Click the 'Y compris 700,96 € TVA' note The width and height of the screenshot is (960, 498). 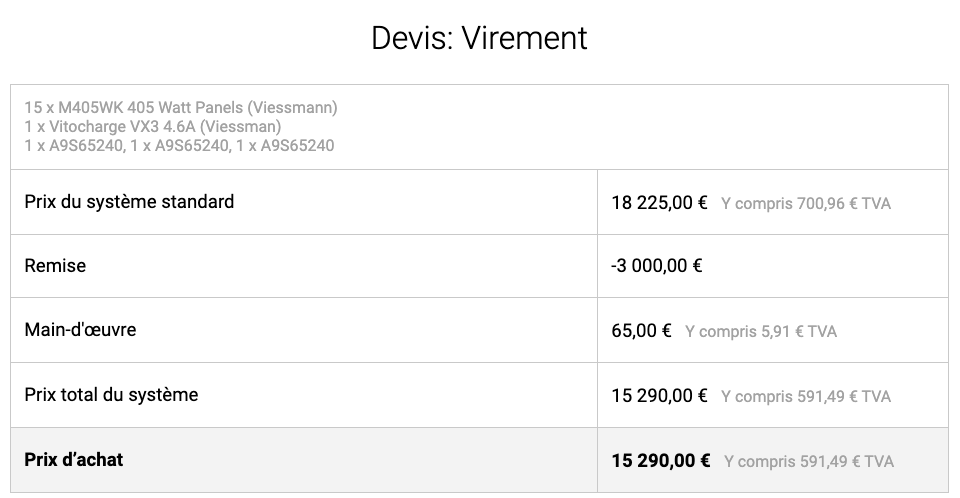pos(806,203)
